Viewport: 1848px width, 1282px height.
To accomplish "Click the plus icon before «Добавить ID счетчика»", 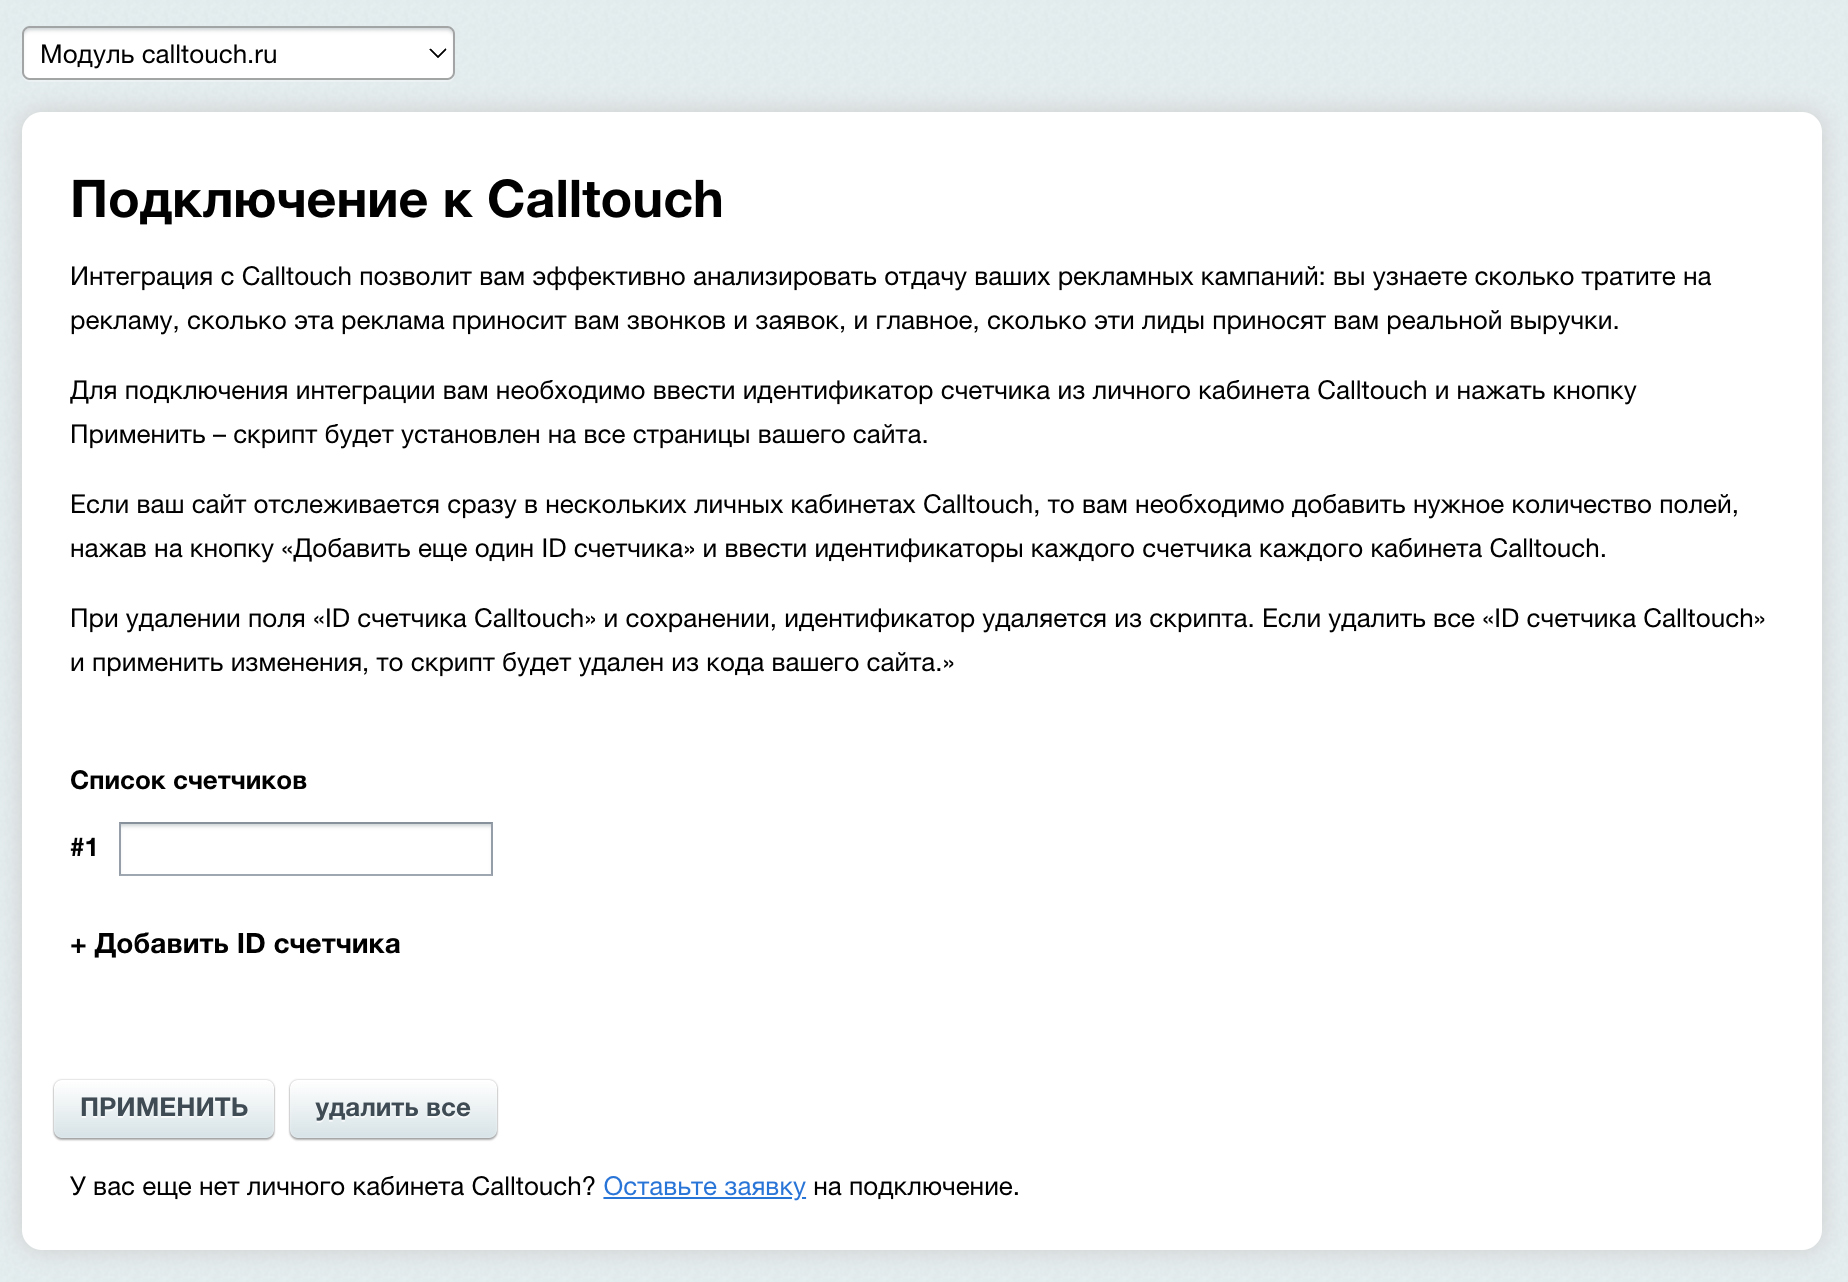I will (x=78, y=944).
